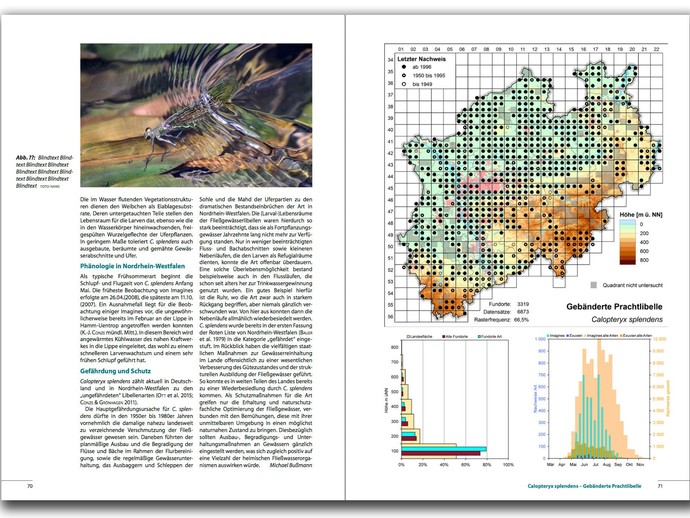Click the italic 'Calopteryx splendens' under map title
This screenshot has width=690, height=518.
click(x=627, y=320)
